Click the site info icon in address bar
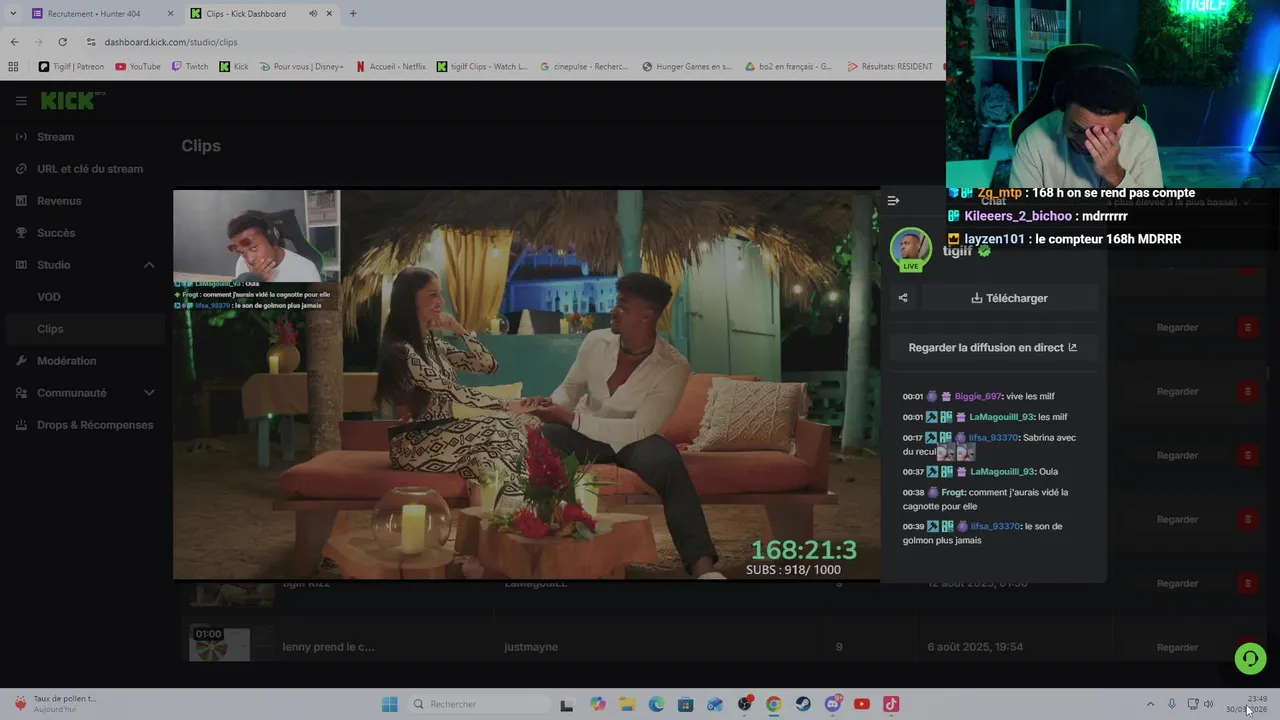1280x720 pixels. (91, 42)
